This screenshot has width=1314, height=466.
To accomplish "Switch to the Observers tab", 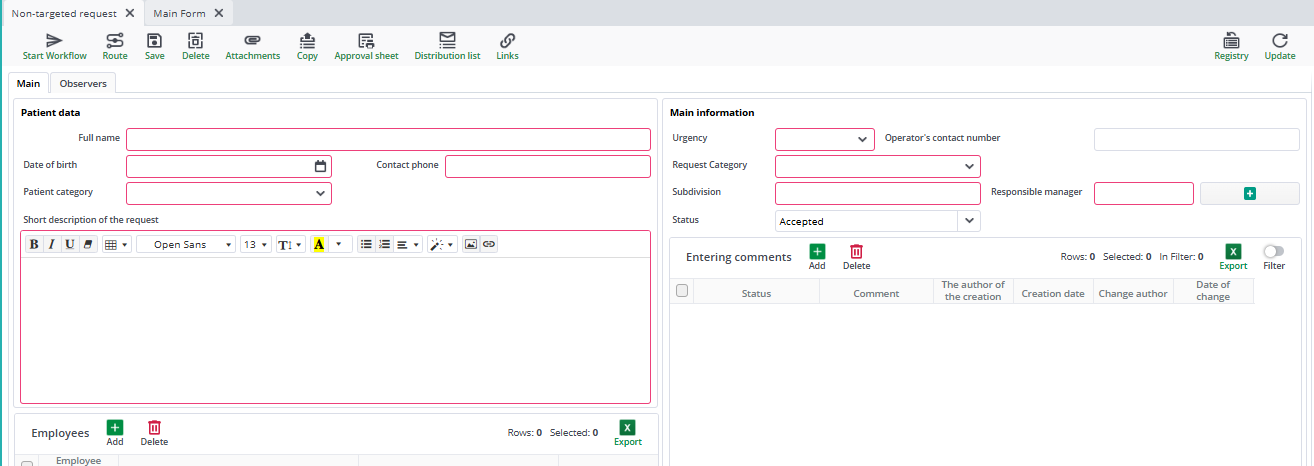I will pos(83,83).
